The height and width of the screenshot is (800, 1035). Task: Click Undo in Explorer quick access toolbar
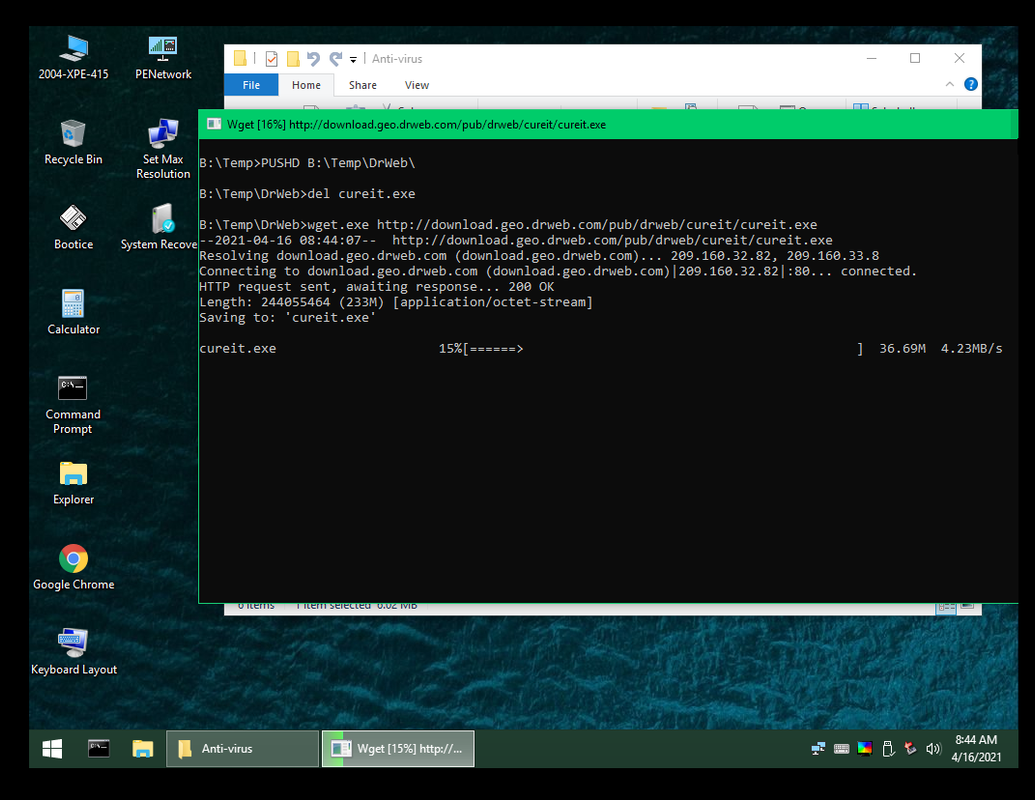[x=314, y=59]
